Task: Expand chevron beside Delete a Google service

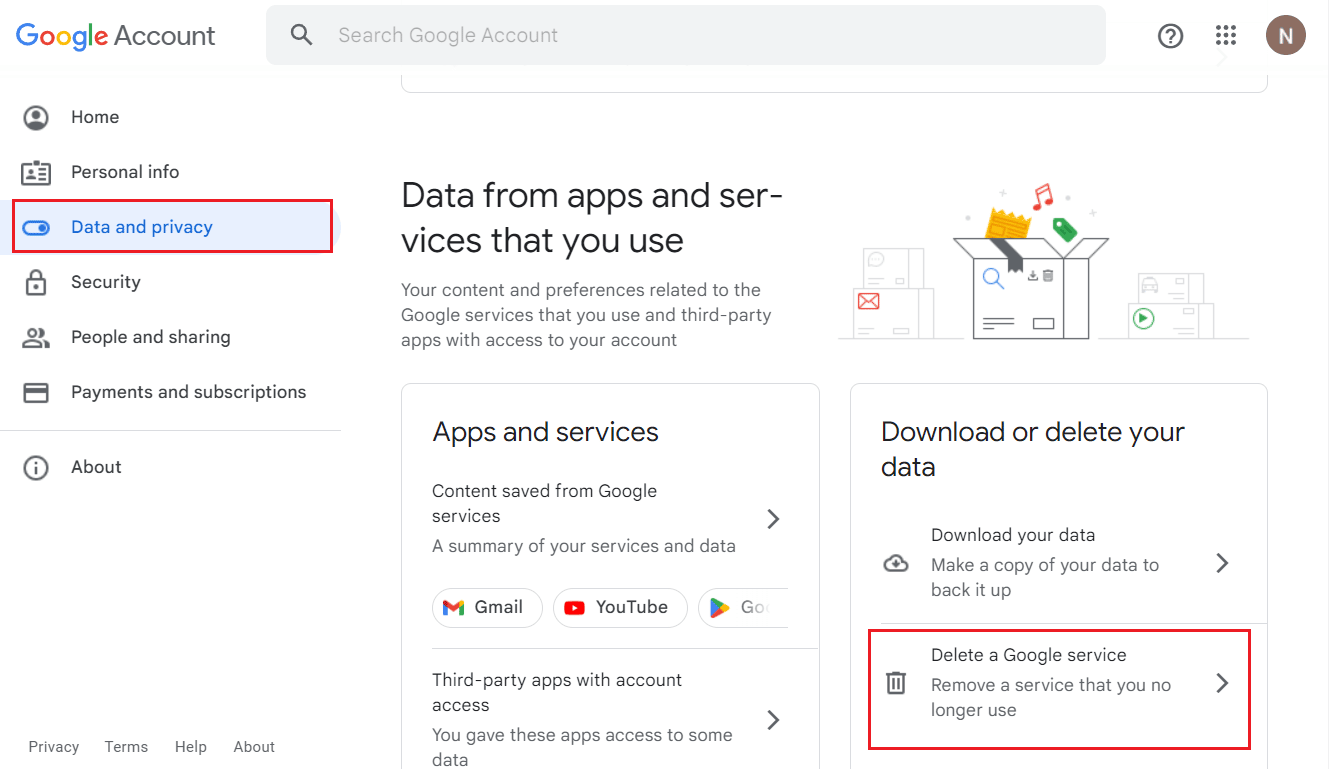Action: click(x=1222, y=683)
